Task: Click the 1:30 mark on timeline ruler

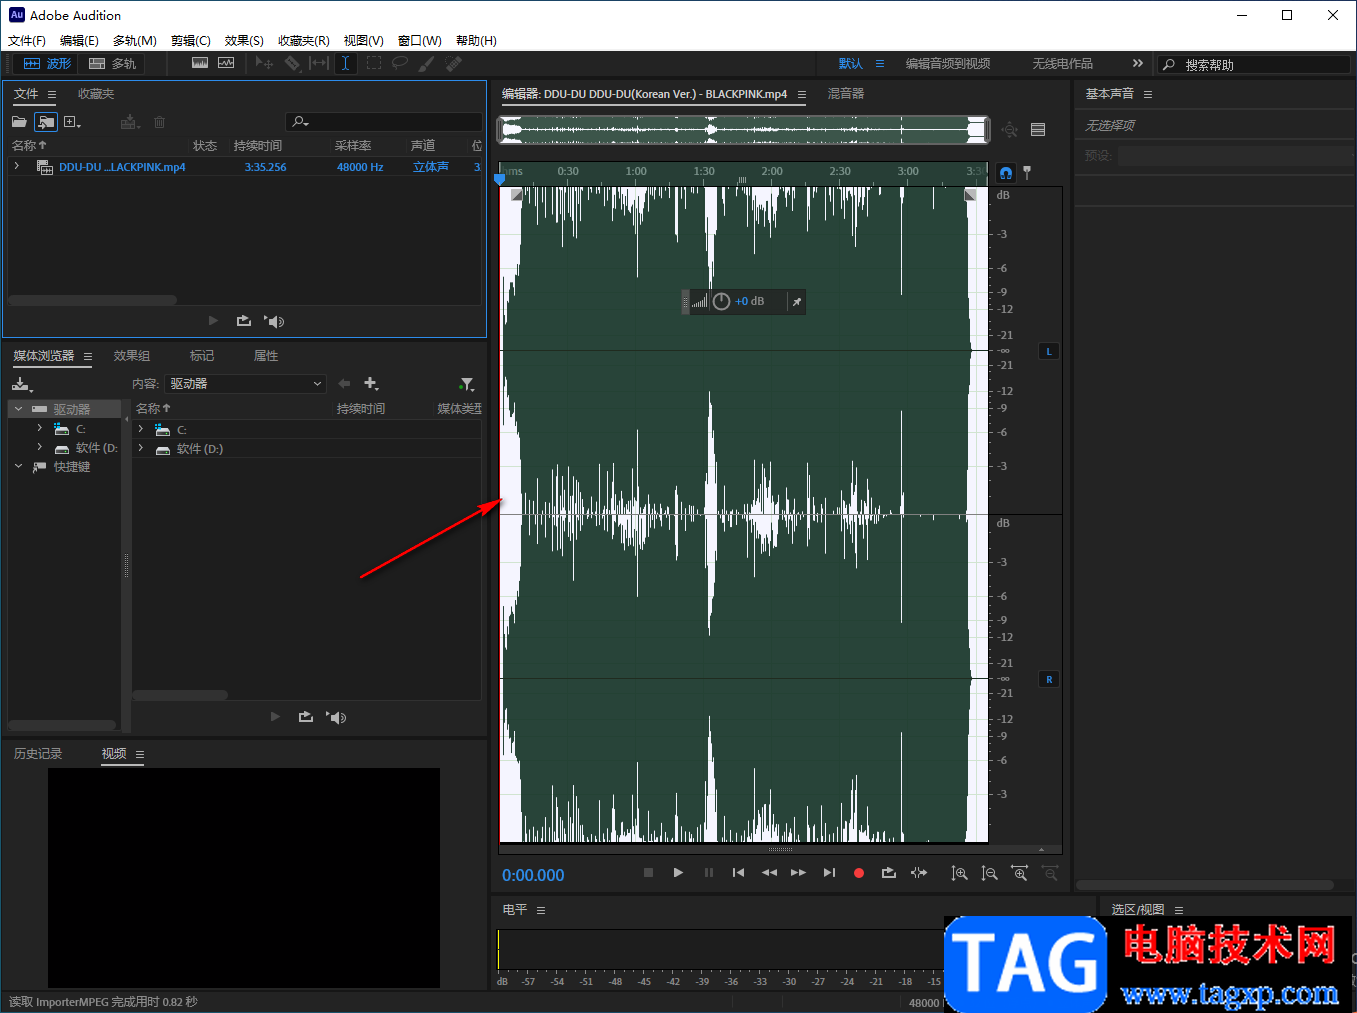Action: [704, 171]
